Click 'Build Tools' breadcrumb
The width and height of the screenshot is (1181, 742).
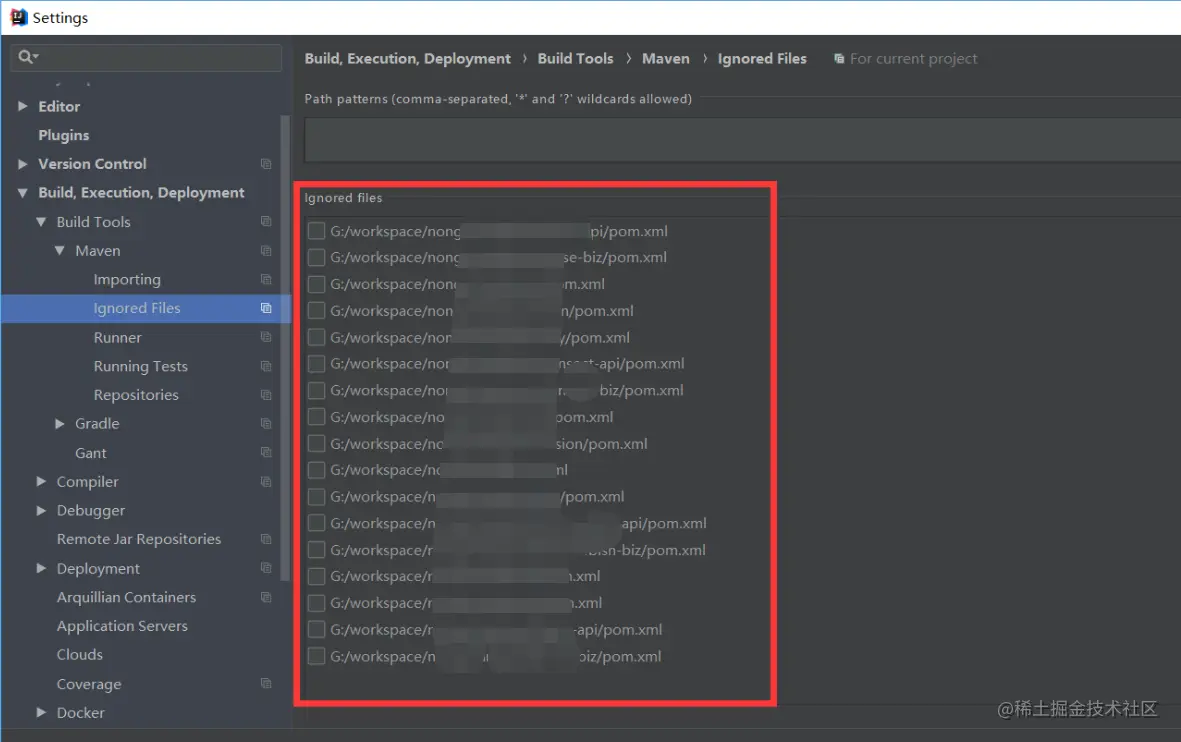tap(575, 59)
